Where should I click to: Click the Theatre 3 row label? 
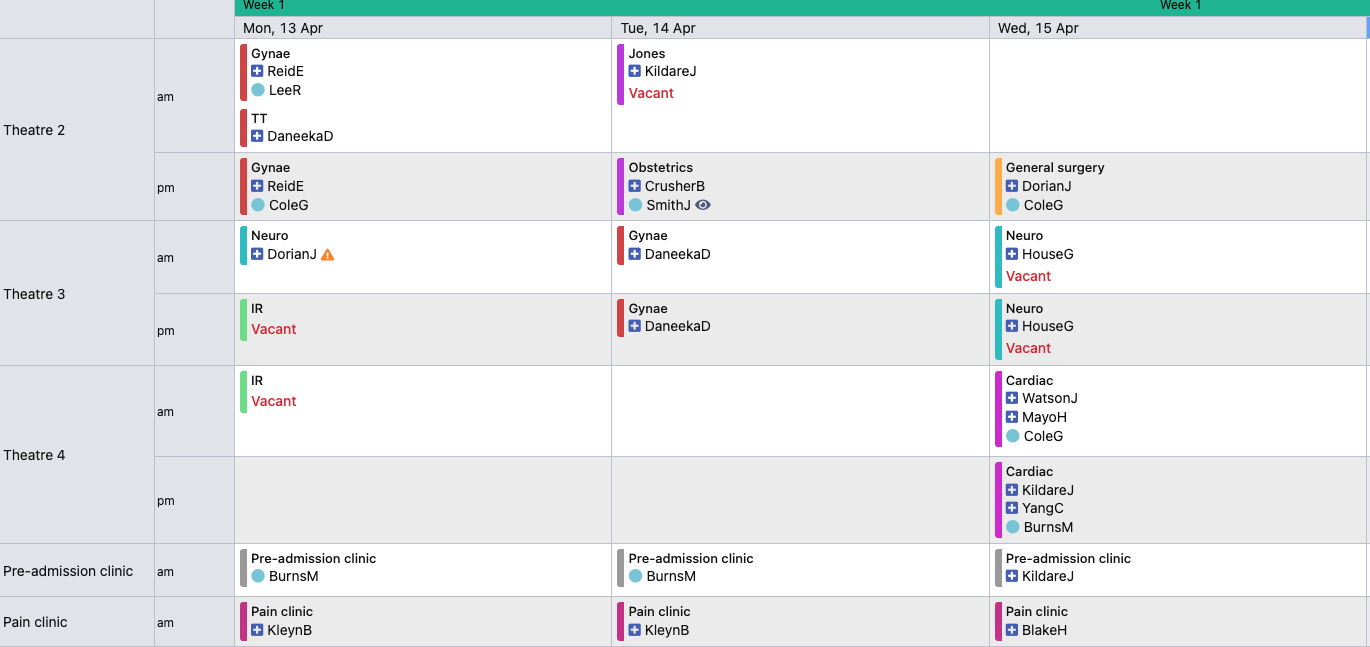point(35,294)
